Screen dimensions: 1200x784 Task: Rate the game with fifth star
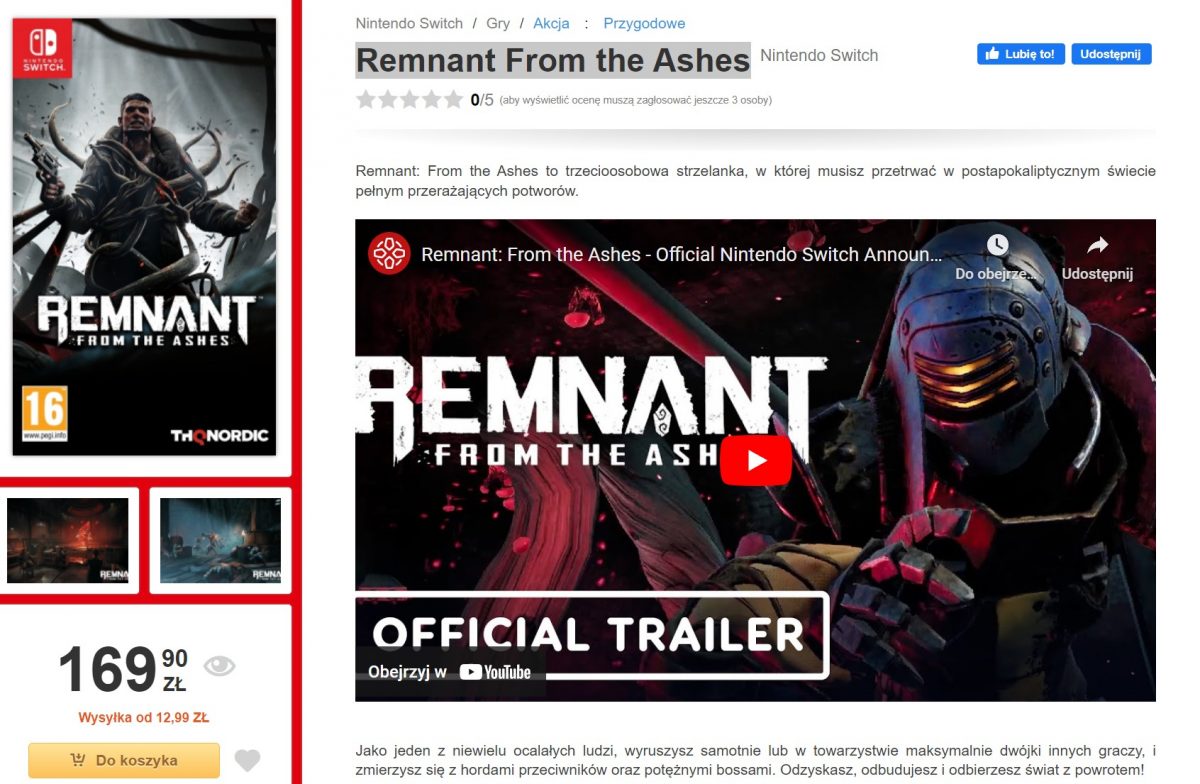click(x=453, y=99)
